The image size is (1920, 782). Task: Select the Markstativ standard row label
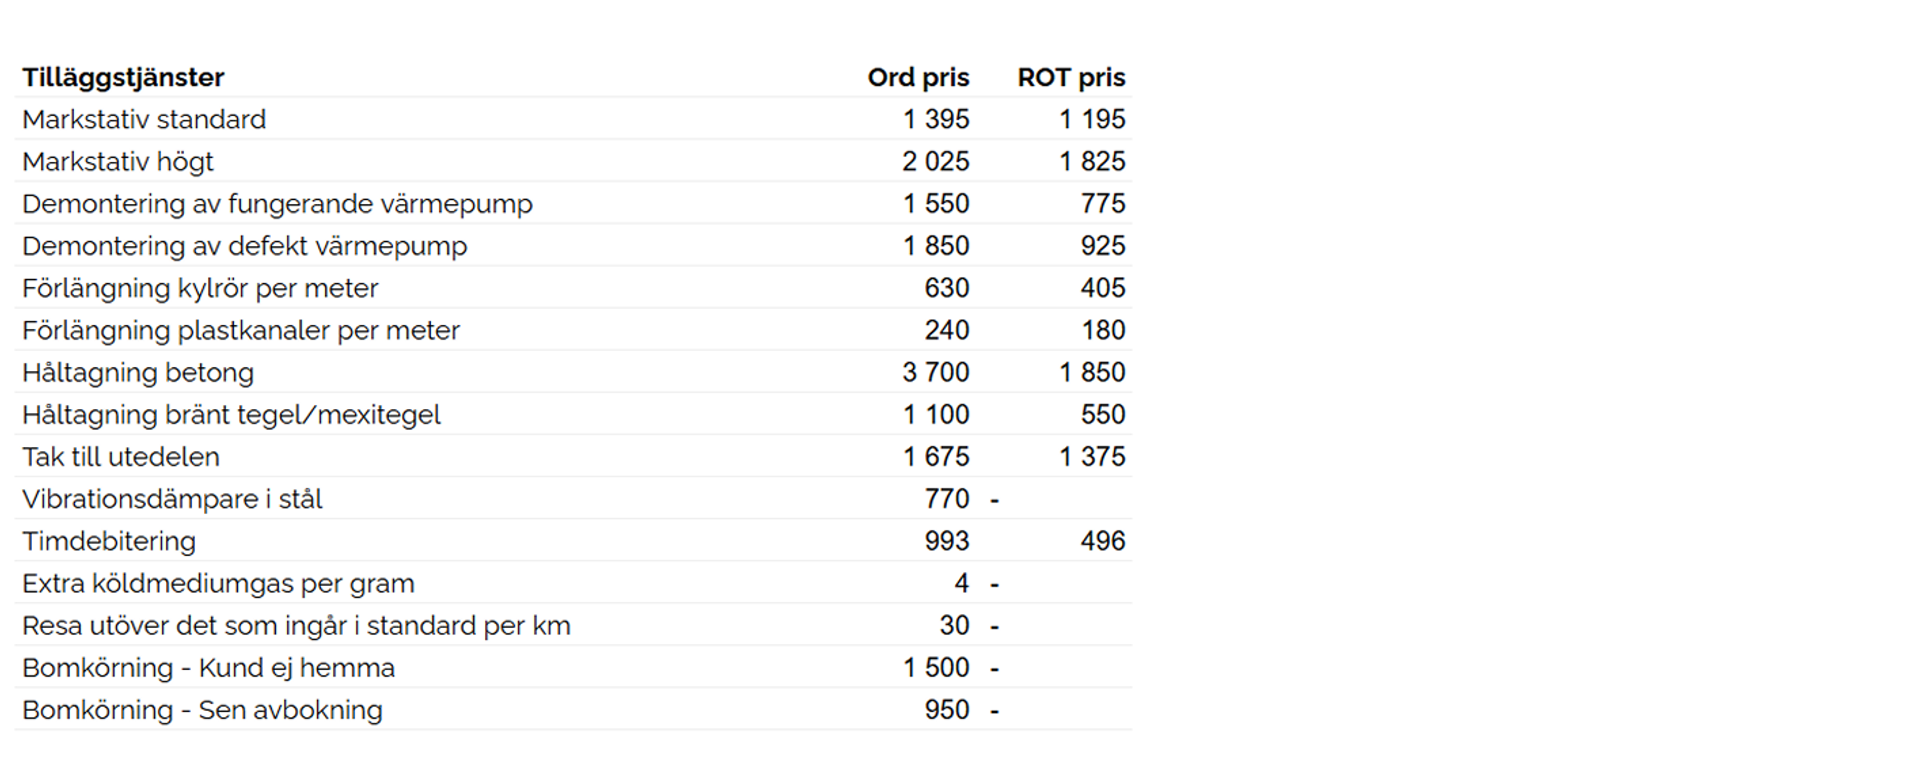coord(144,120)
